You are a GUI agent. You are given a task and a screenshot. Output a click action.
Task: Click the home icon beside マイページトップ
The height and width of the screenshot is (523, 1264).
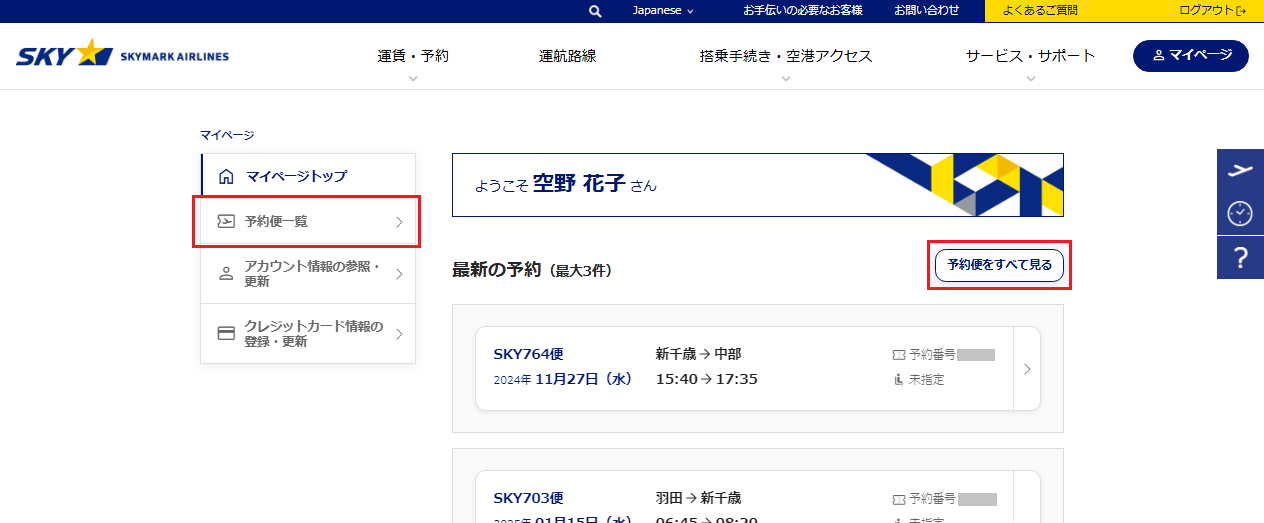click(226, 177)
